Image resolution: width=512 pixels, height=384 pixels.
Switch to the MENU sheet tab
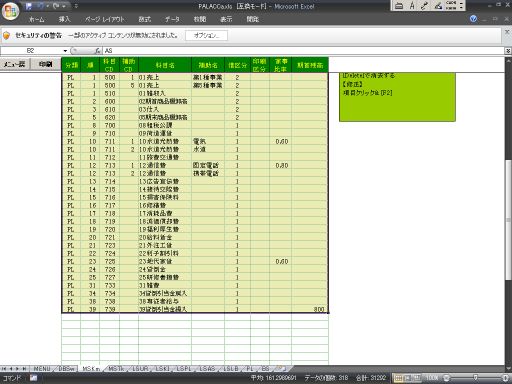(42, 369)
